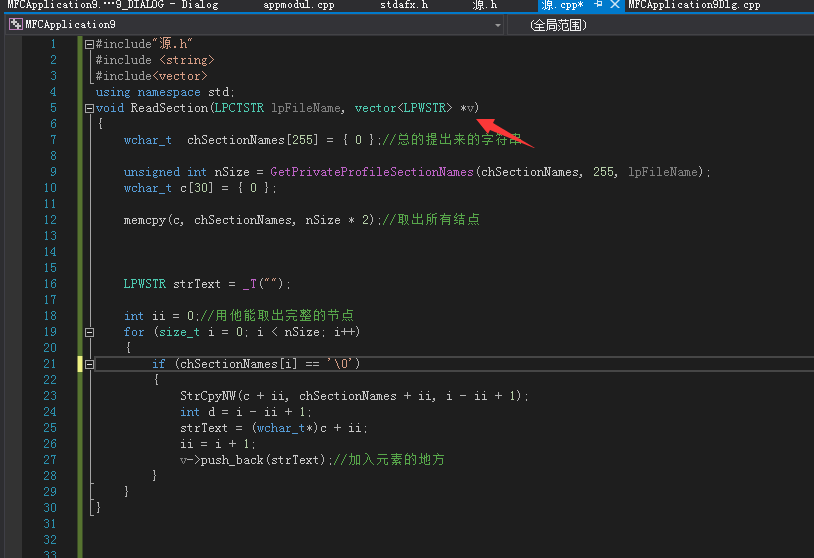This screenshot has height=558, width=814.
Task: Click the StrCpyNW call on line 23
Action: [208, 396]
